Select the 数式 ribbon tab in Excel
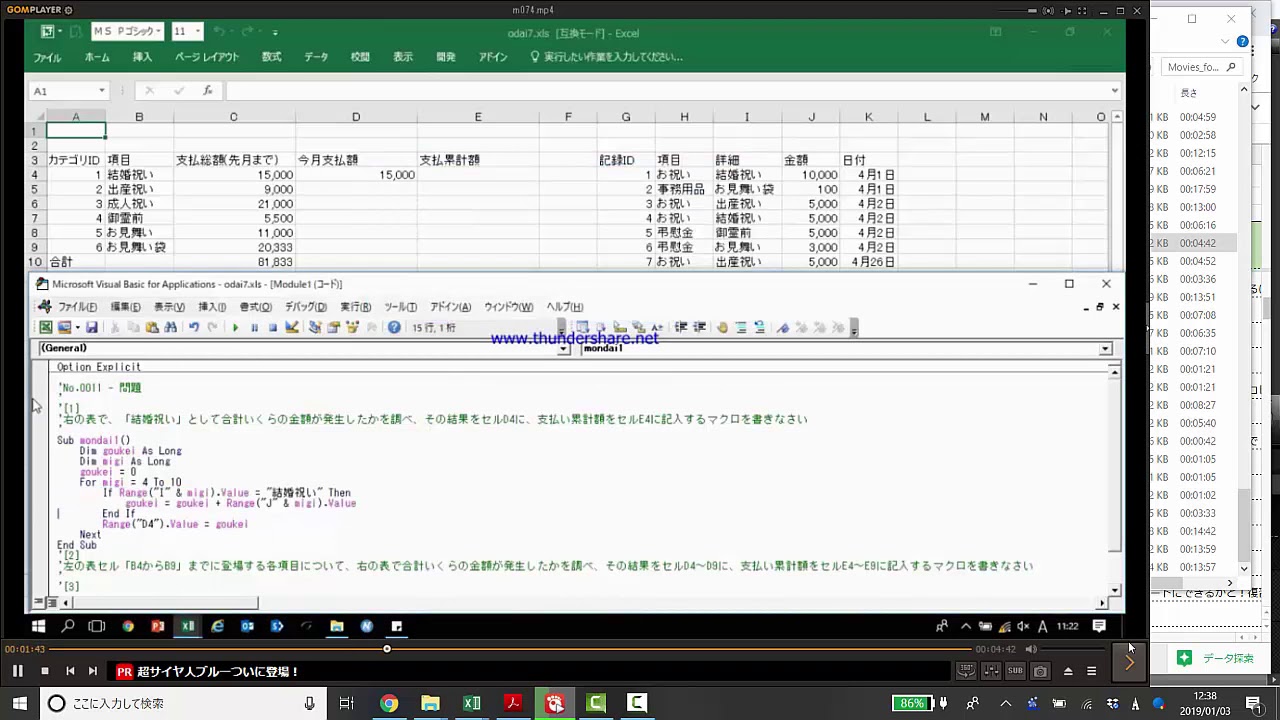This screenshot has height=720, width=1280. click(x=271, y=57)
